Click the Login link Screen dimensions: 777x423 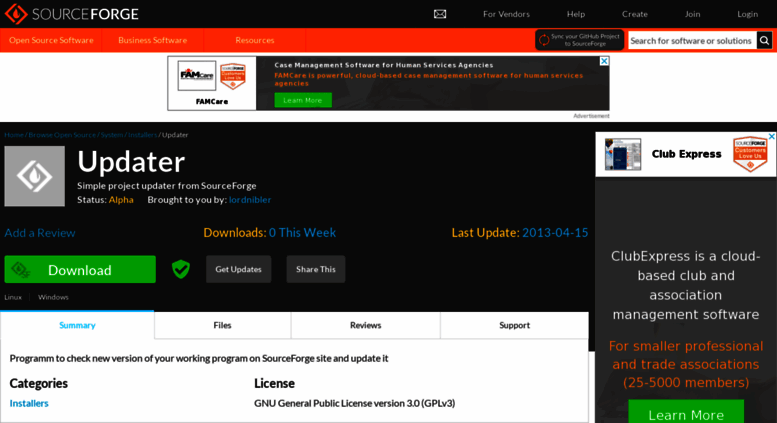pyautogui.click(x=747, y=14)
